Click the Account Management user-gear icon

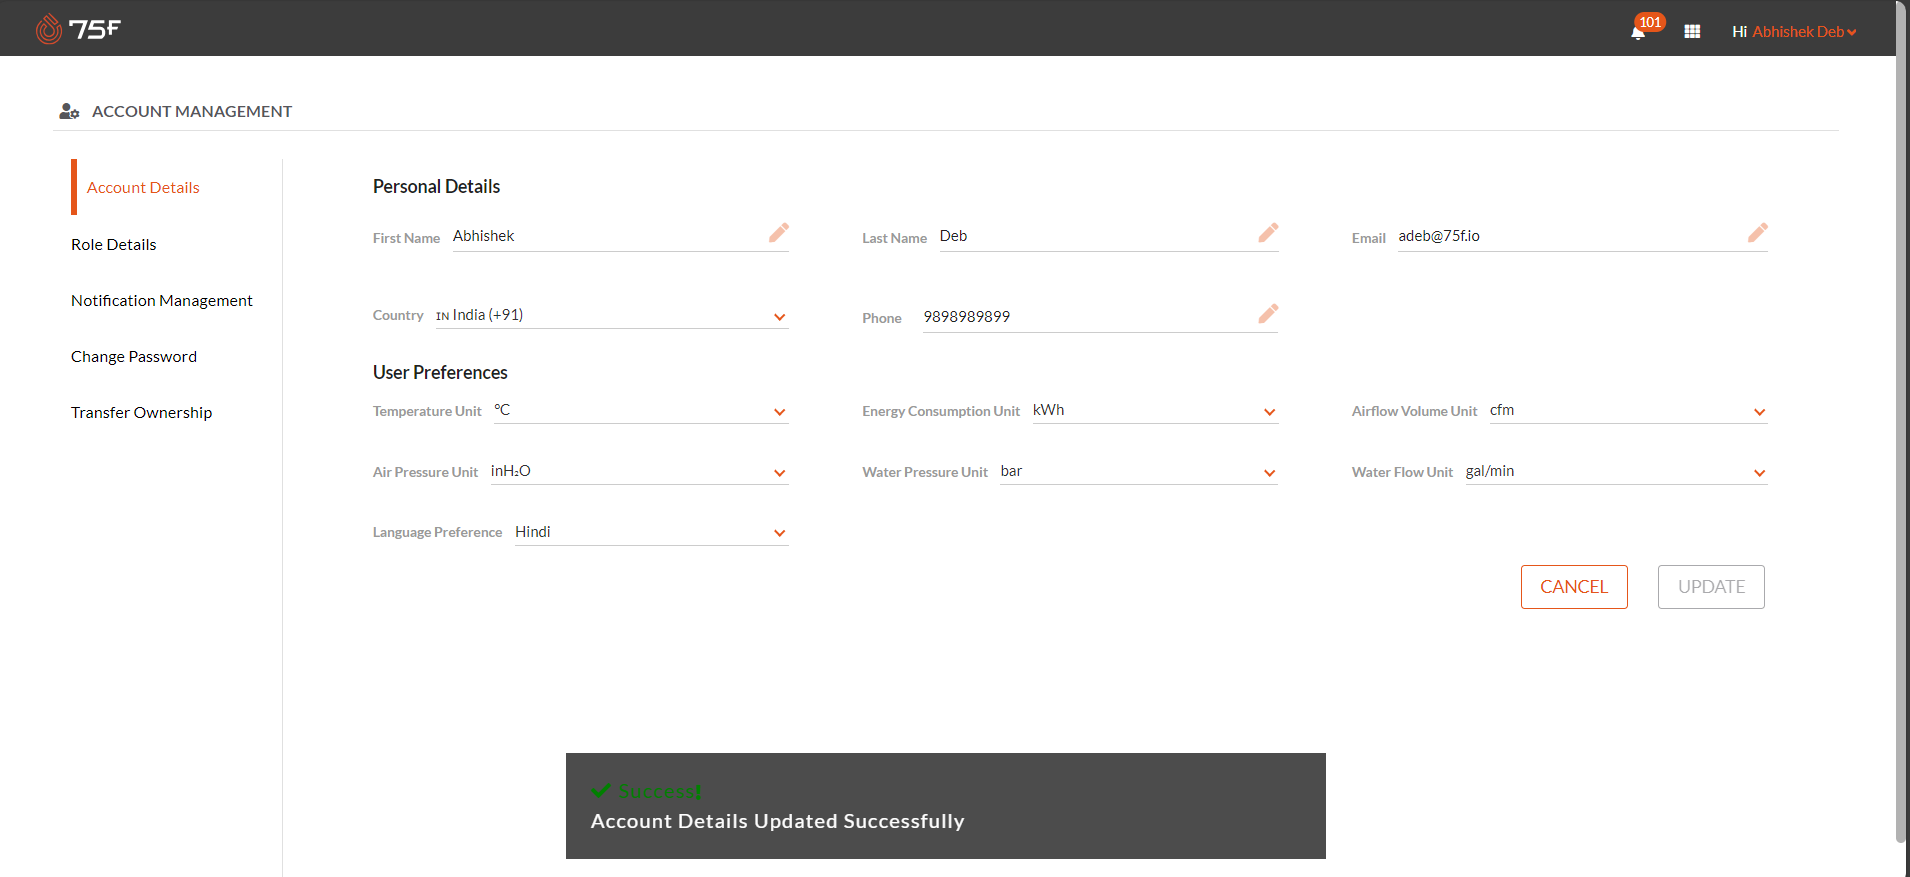69,111
